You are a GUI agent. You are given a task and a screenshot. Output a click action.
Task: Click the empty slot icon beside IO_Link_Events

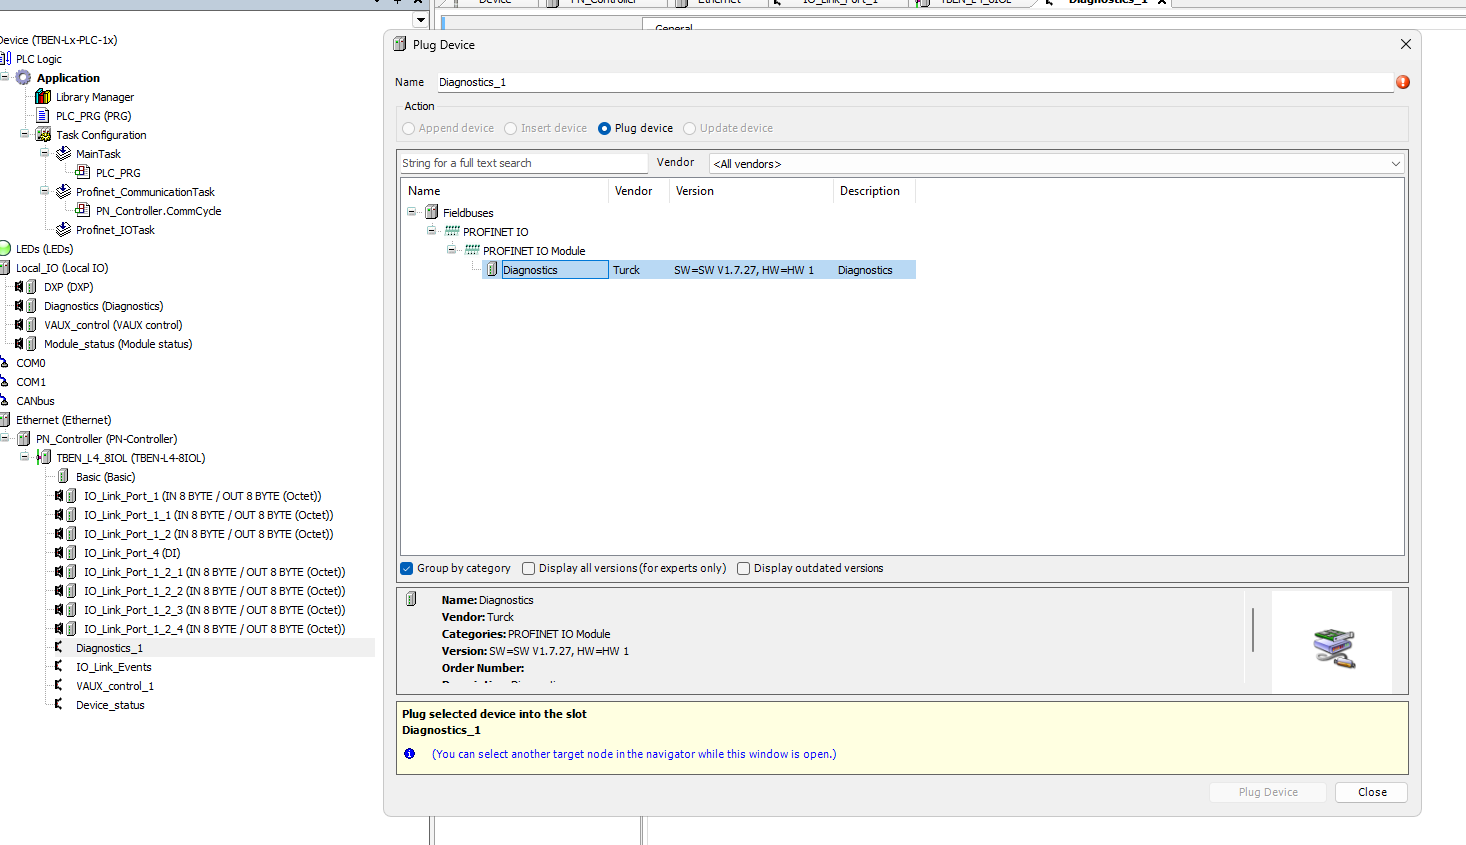click(59, 667)
